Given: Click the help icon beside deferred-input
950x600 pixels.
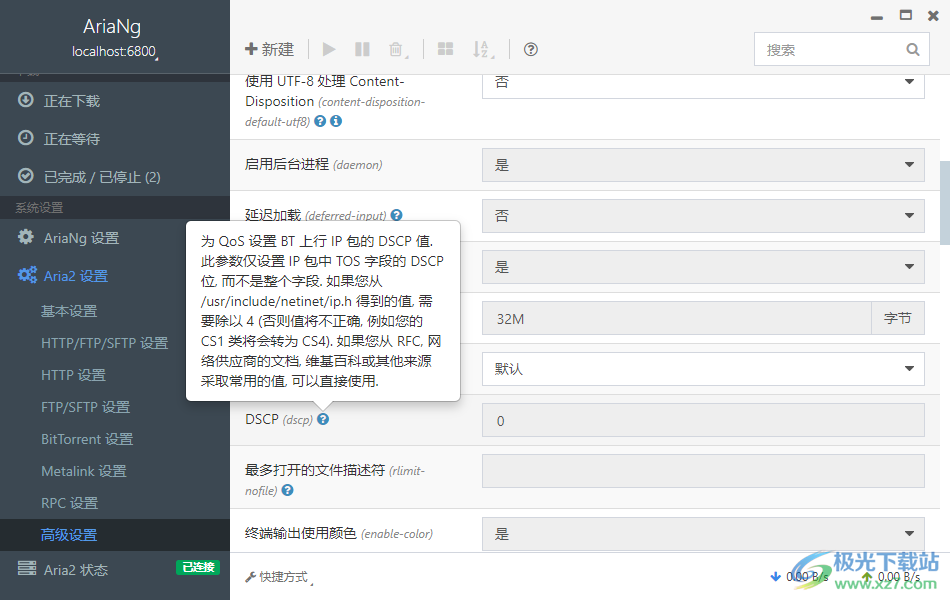Looking at the screenshot, I should pos(396,215).
